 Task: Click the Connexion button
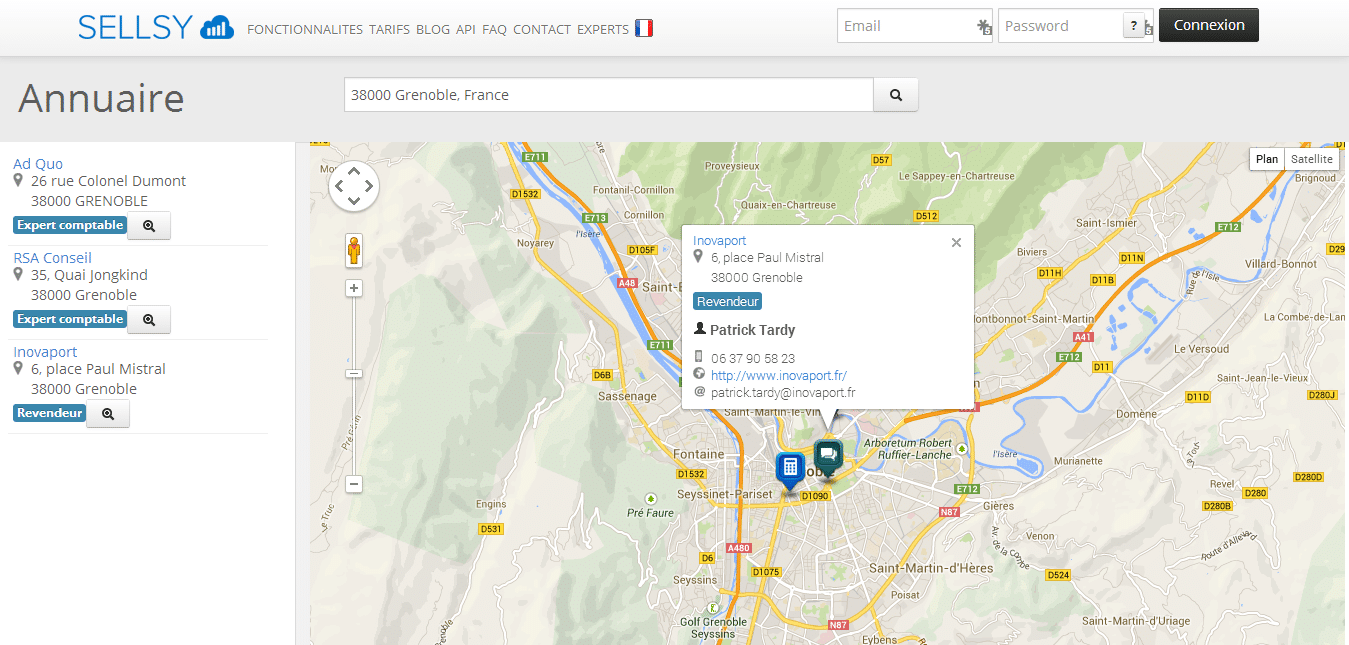(1209, 25)
